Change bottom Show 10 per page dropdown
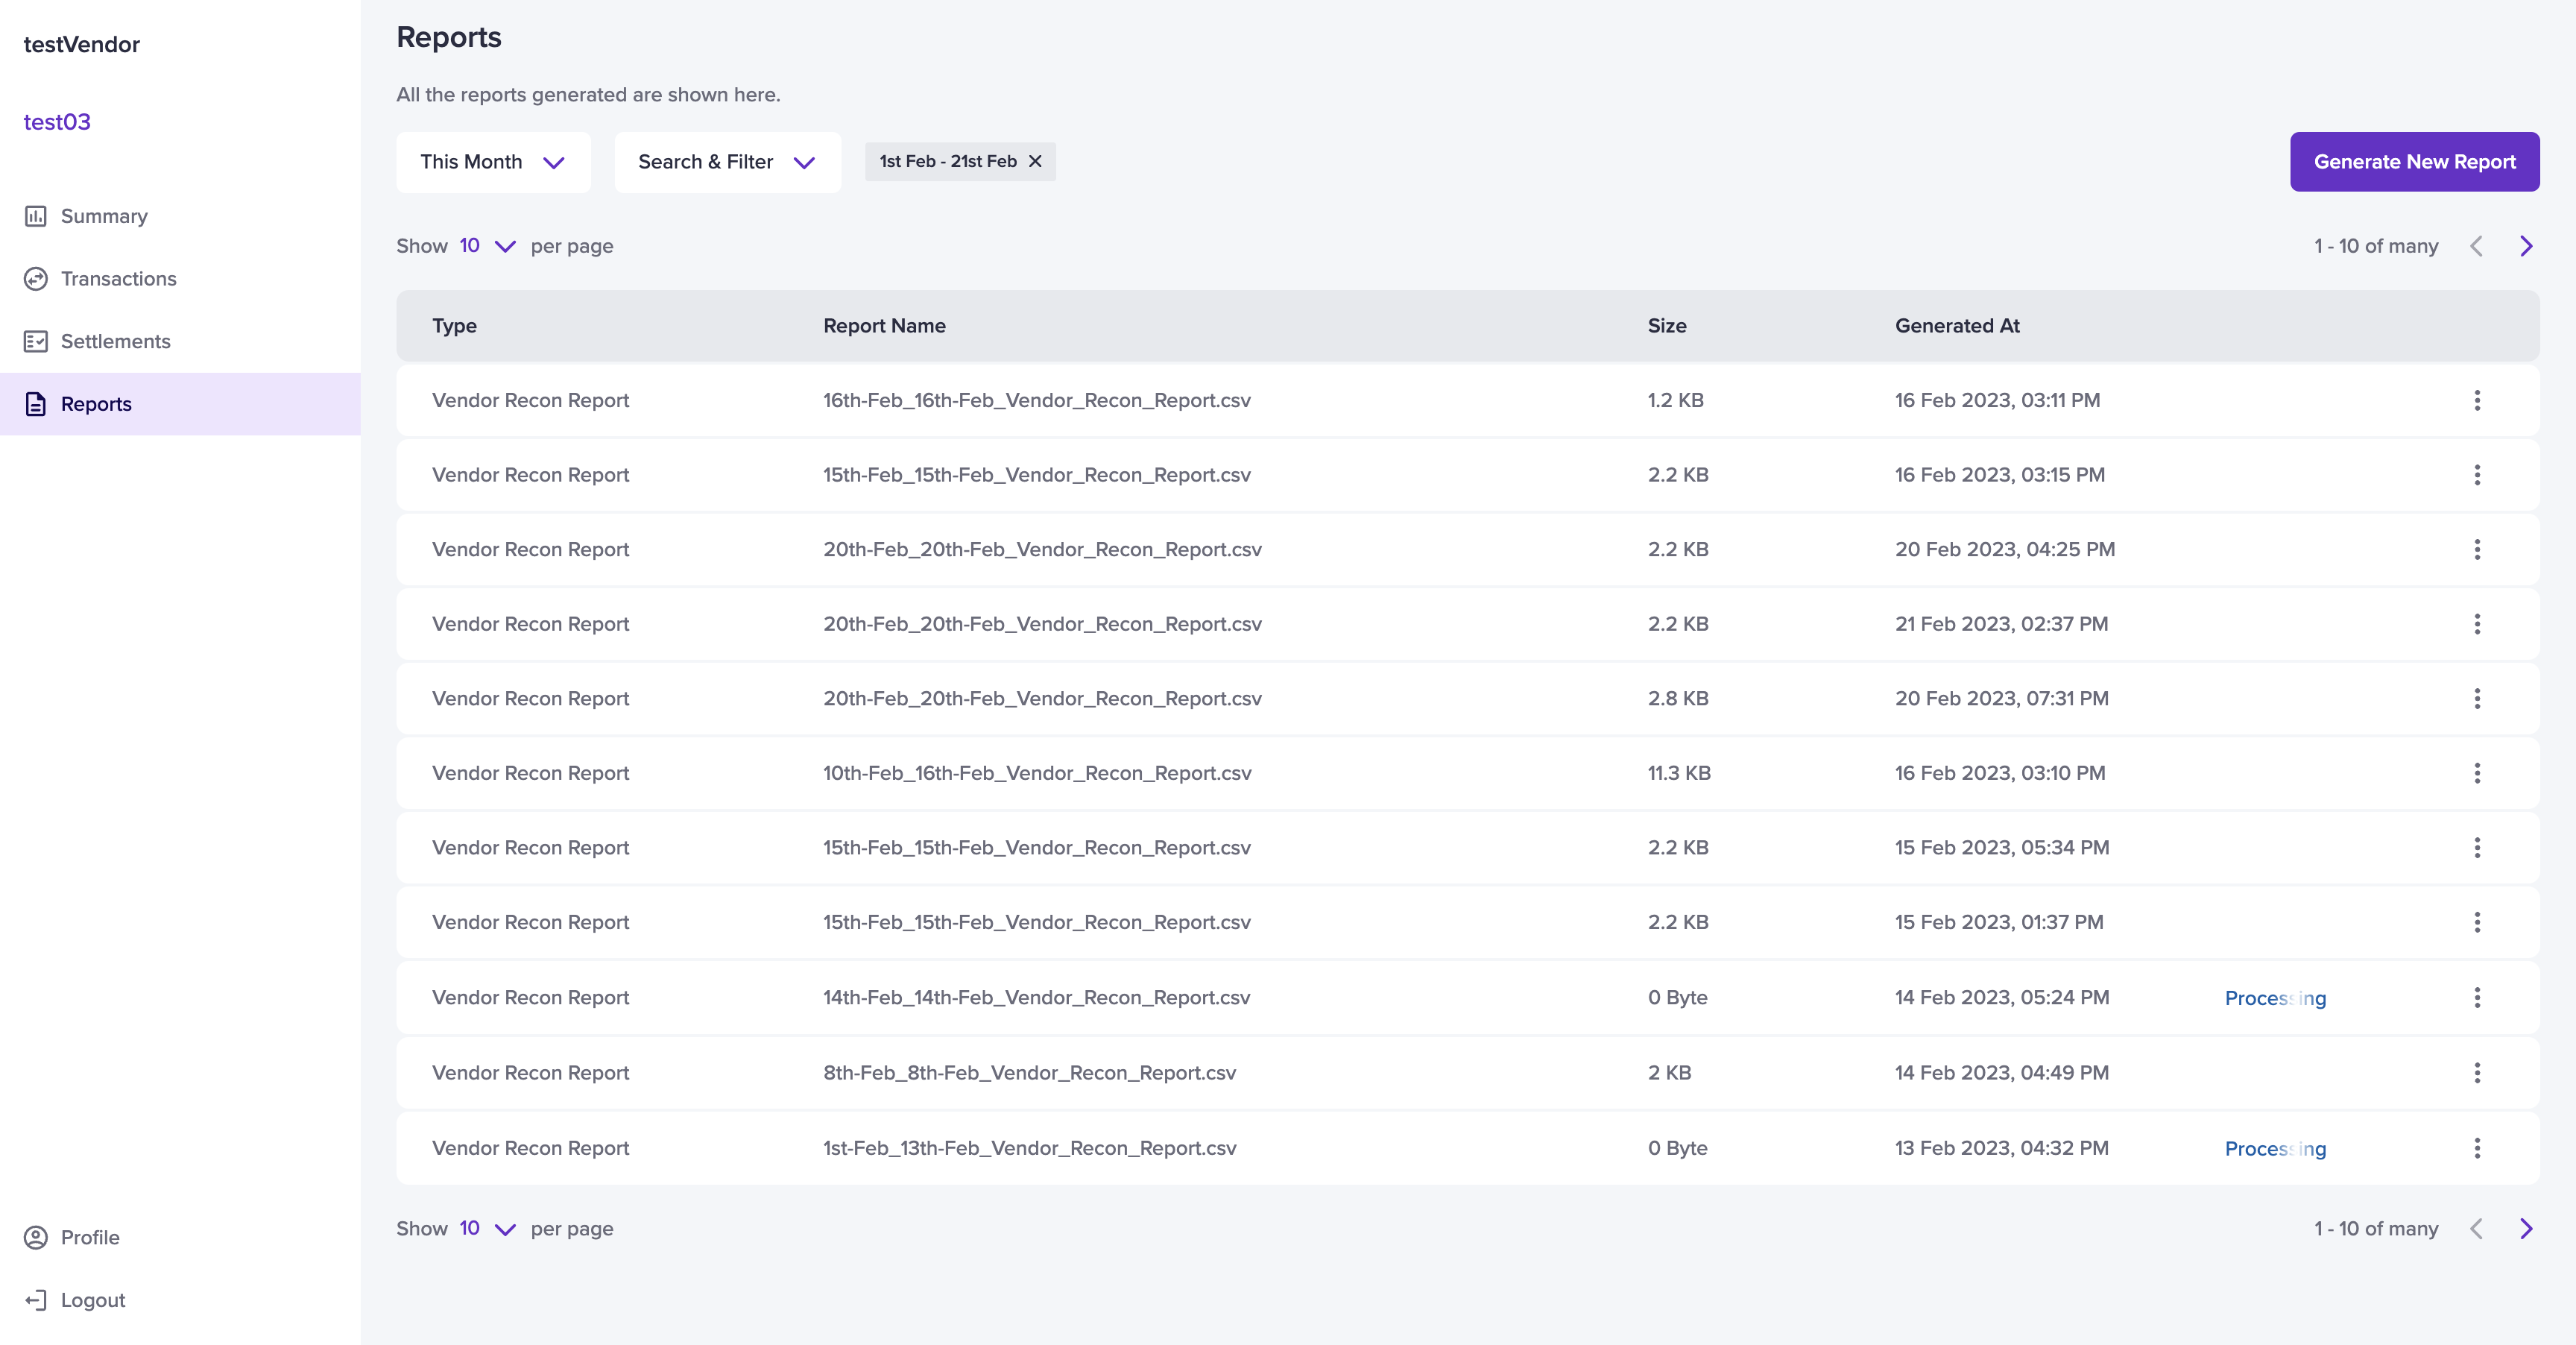Image resolution: width=2576 pixels, height=1345 pixels. [487, 1229]
